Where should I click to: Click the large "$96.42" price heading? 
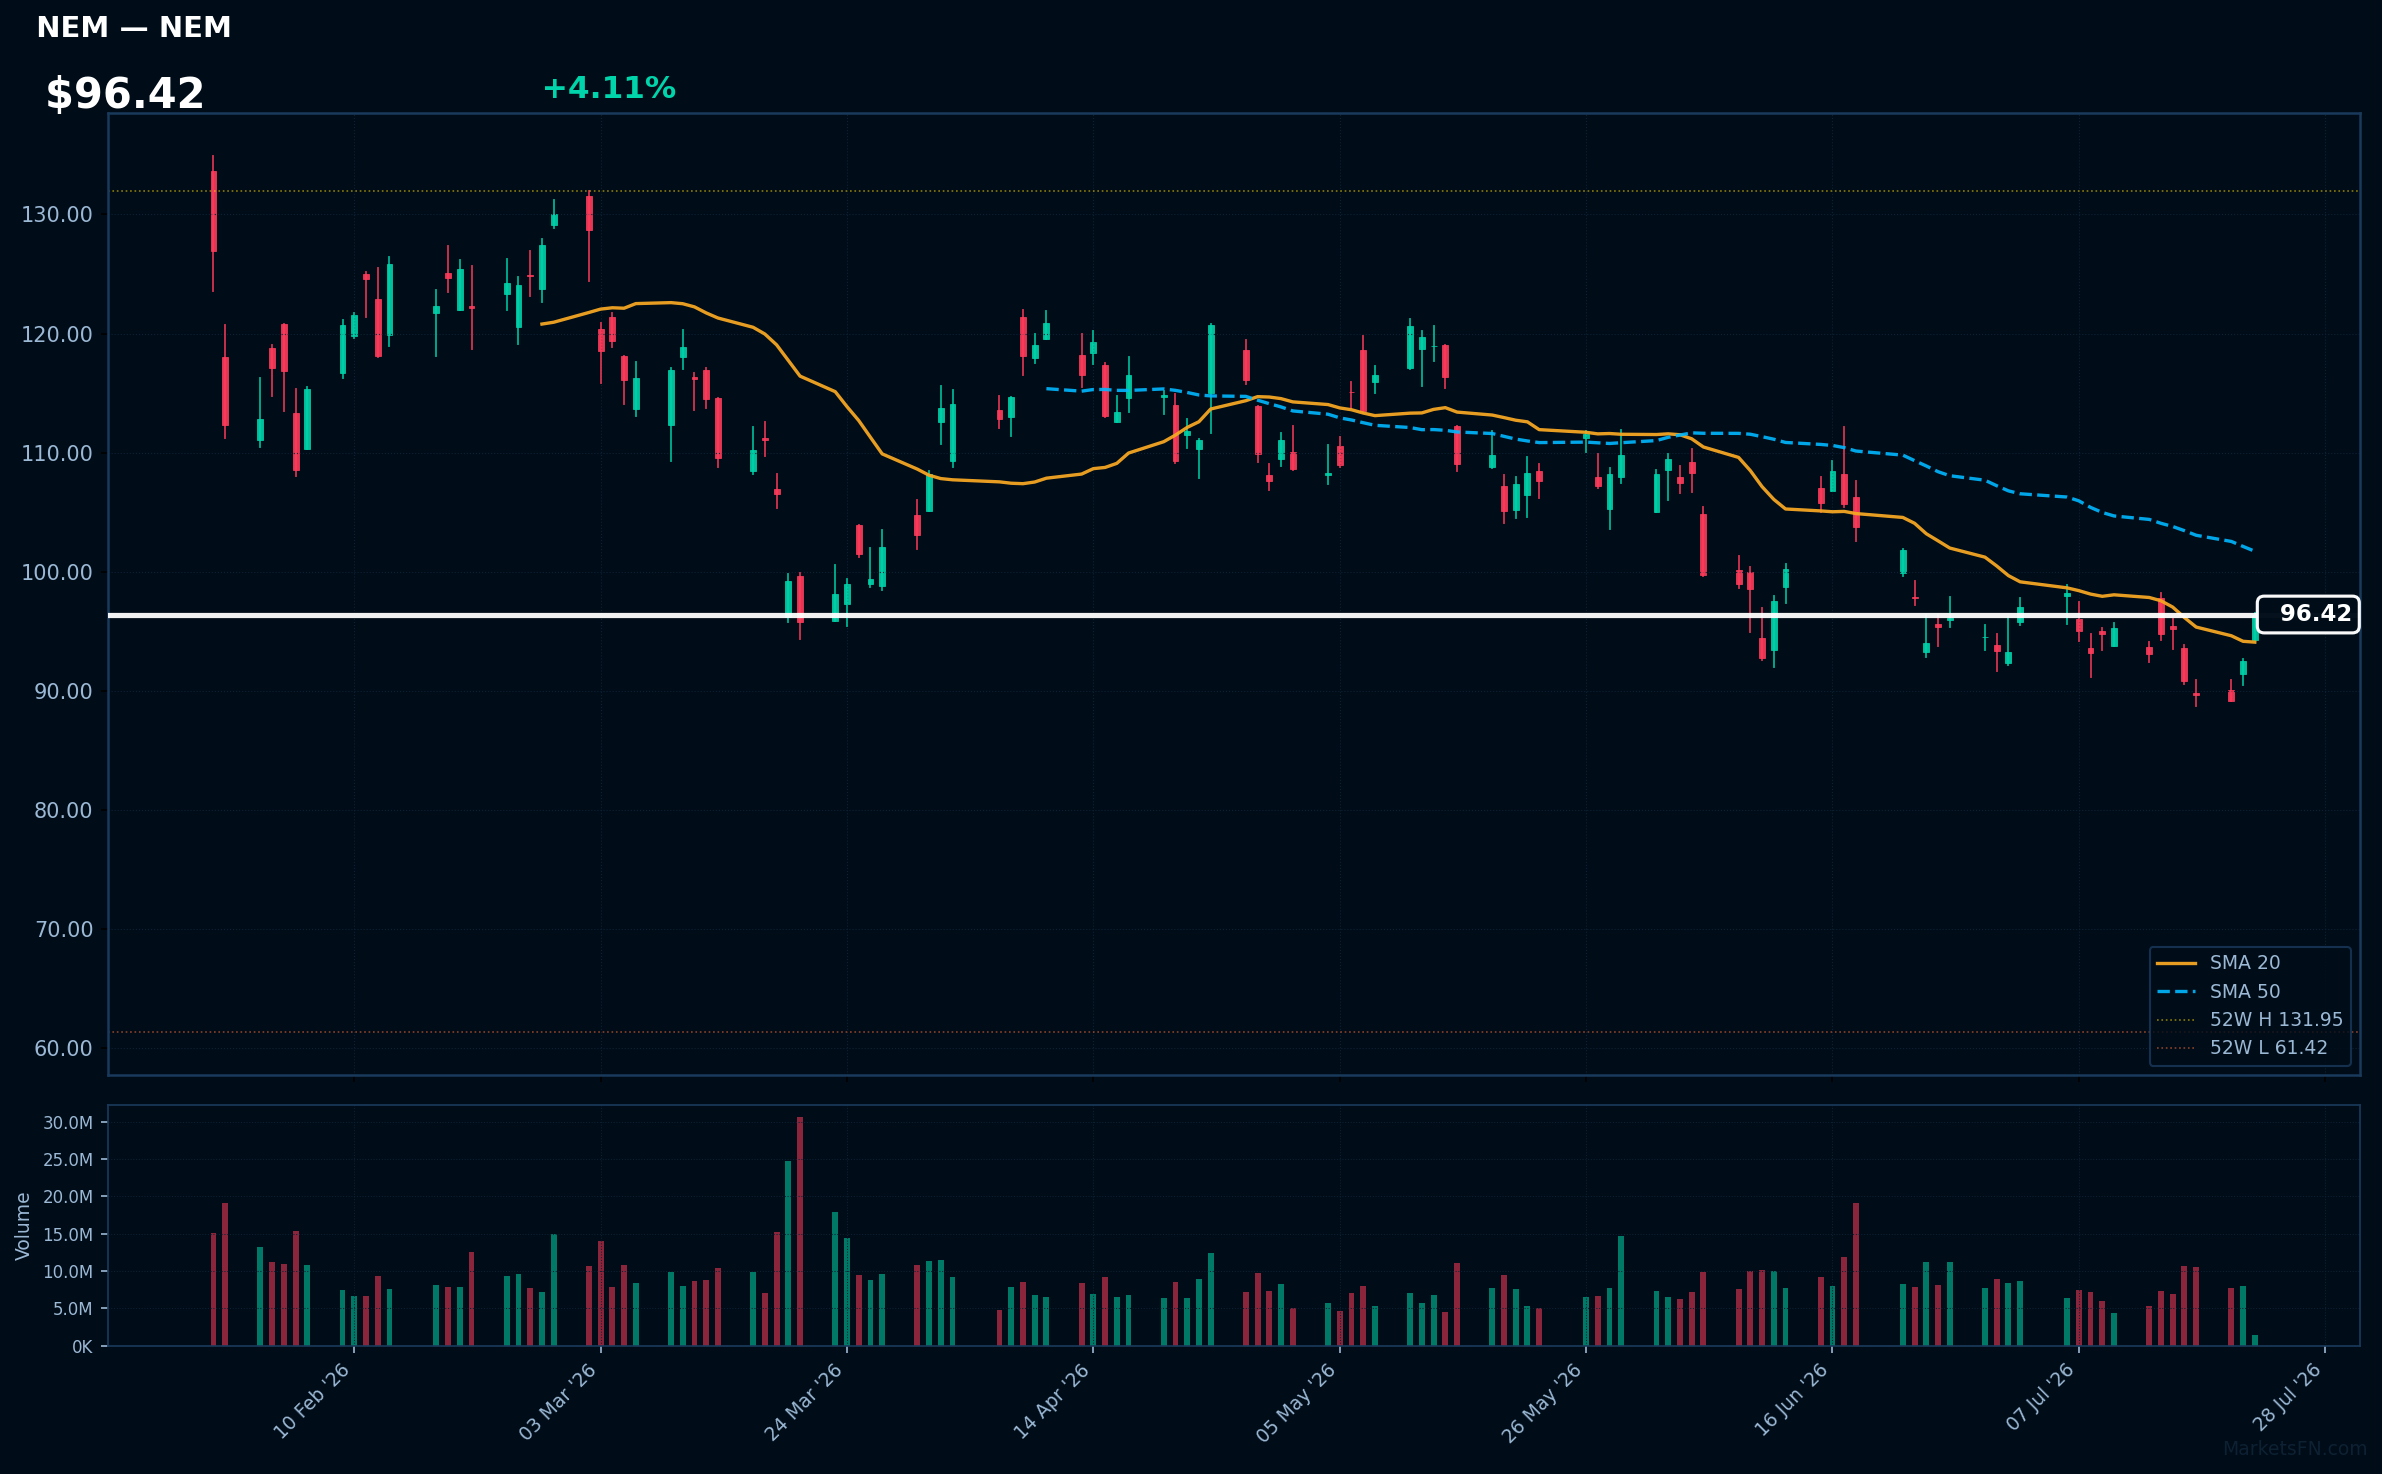pyautogui.click(x=125, y=94)
